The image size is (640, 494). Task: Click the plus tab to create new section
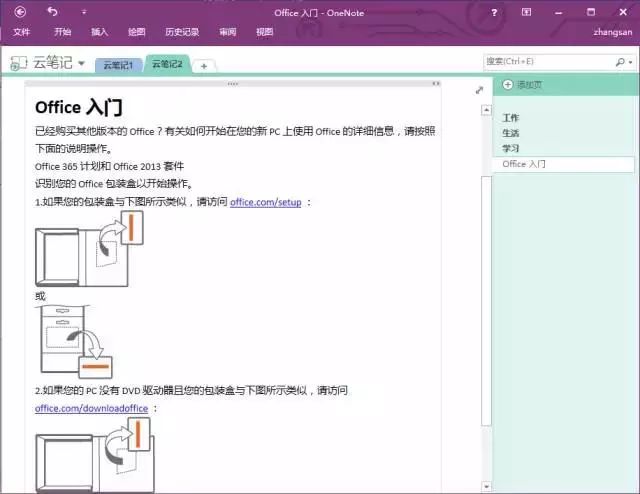click(x=204, y=66)
